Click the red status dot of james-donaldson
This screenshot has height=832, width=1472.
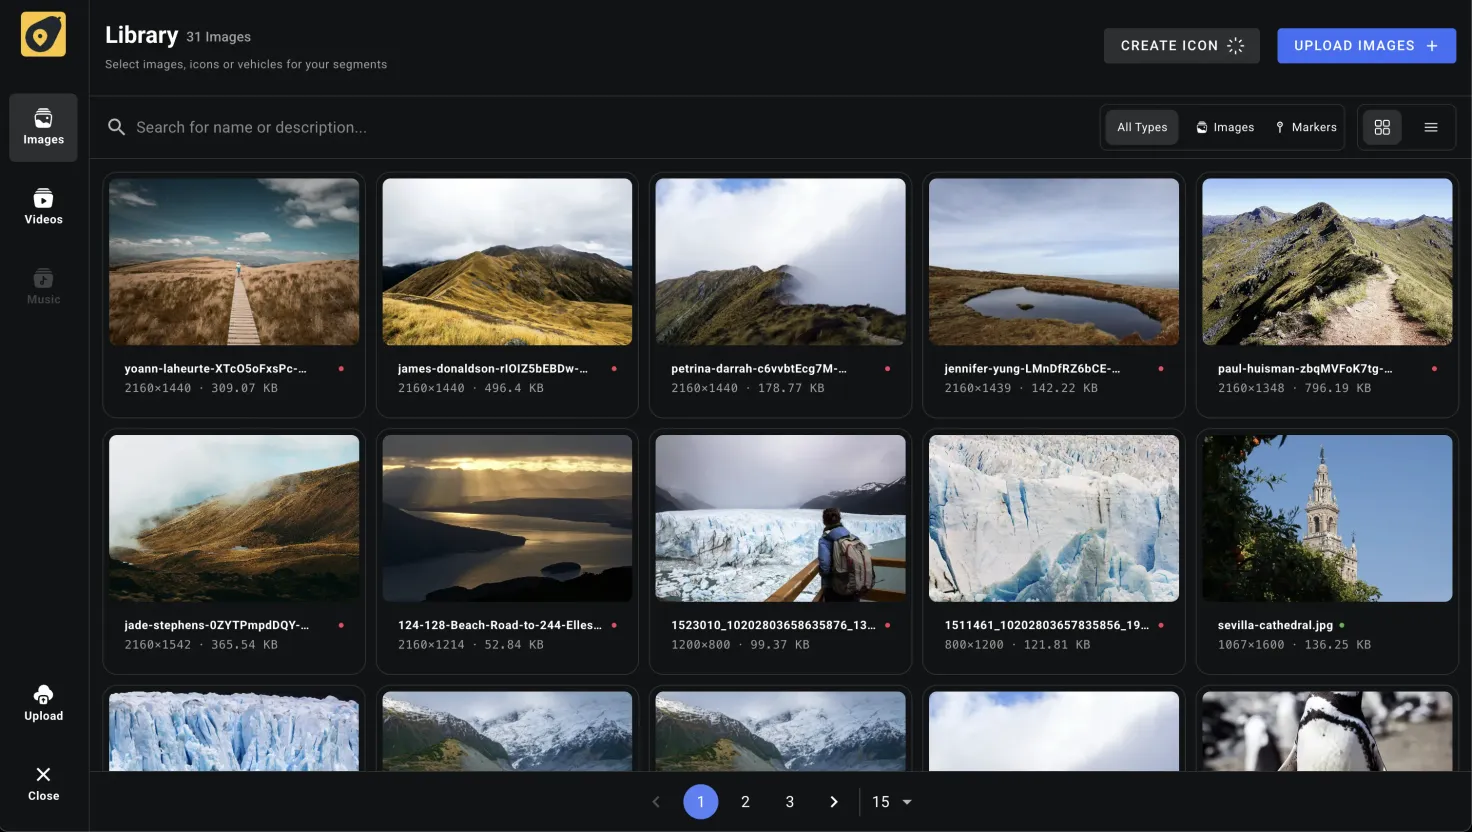click(614, 369)
